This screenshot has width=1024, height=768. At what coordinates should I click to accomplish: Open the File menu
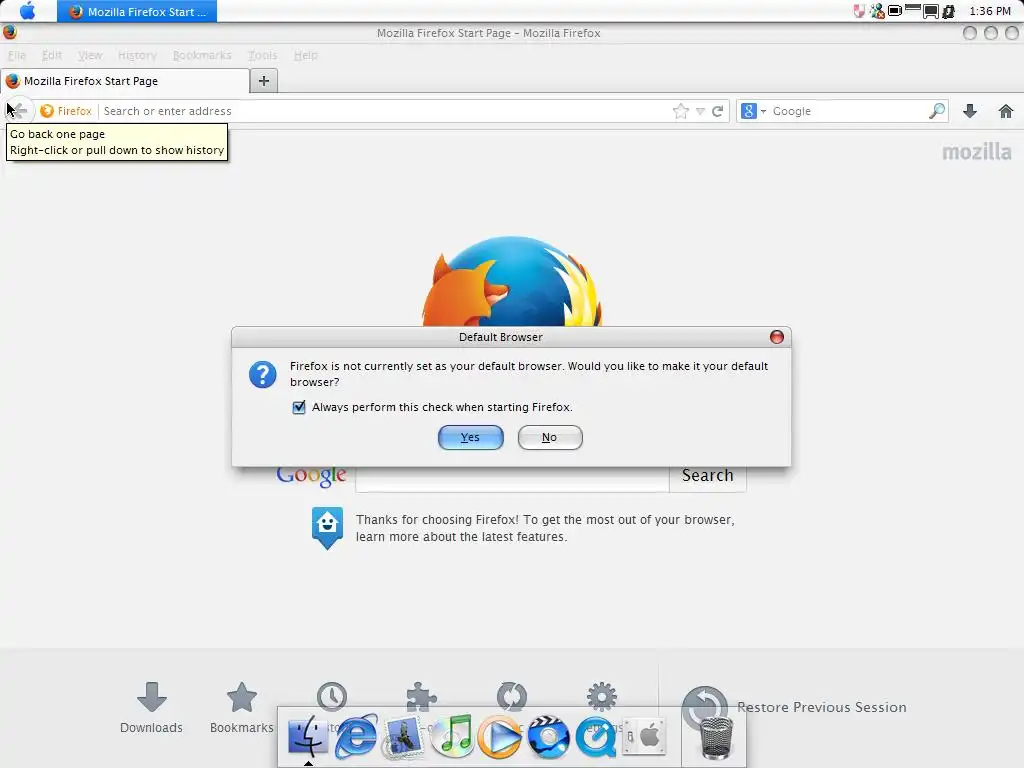point(17,56)
